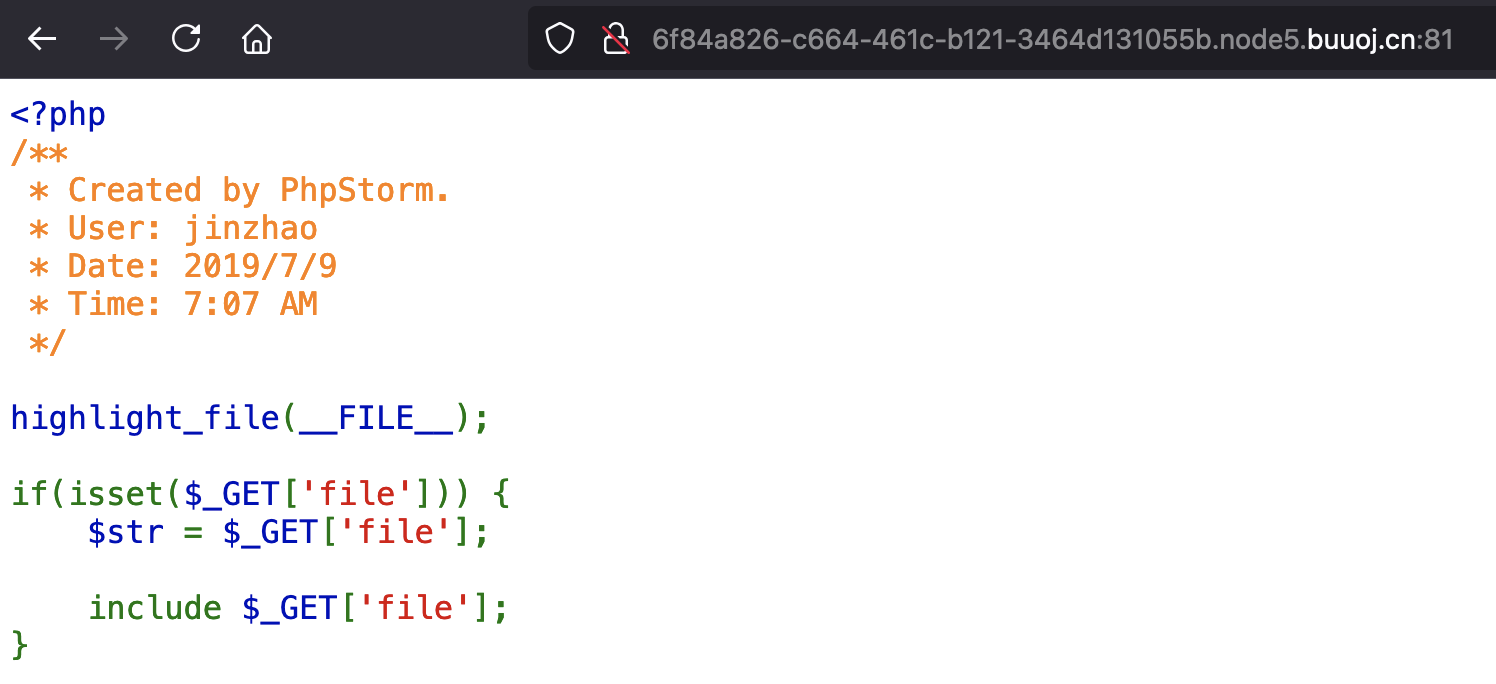
Task: Go back to the previous page
Action: point(42,39)
